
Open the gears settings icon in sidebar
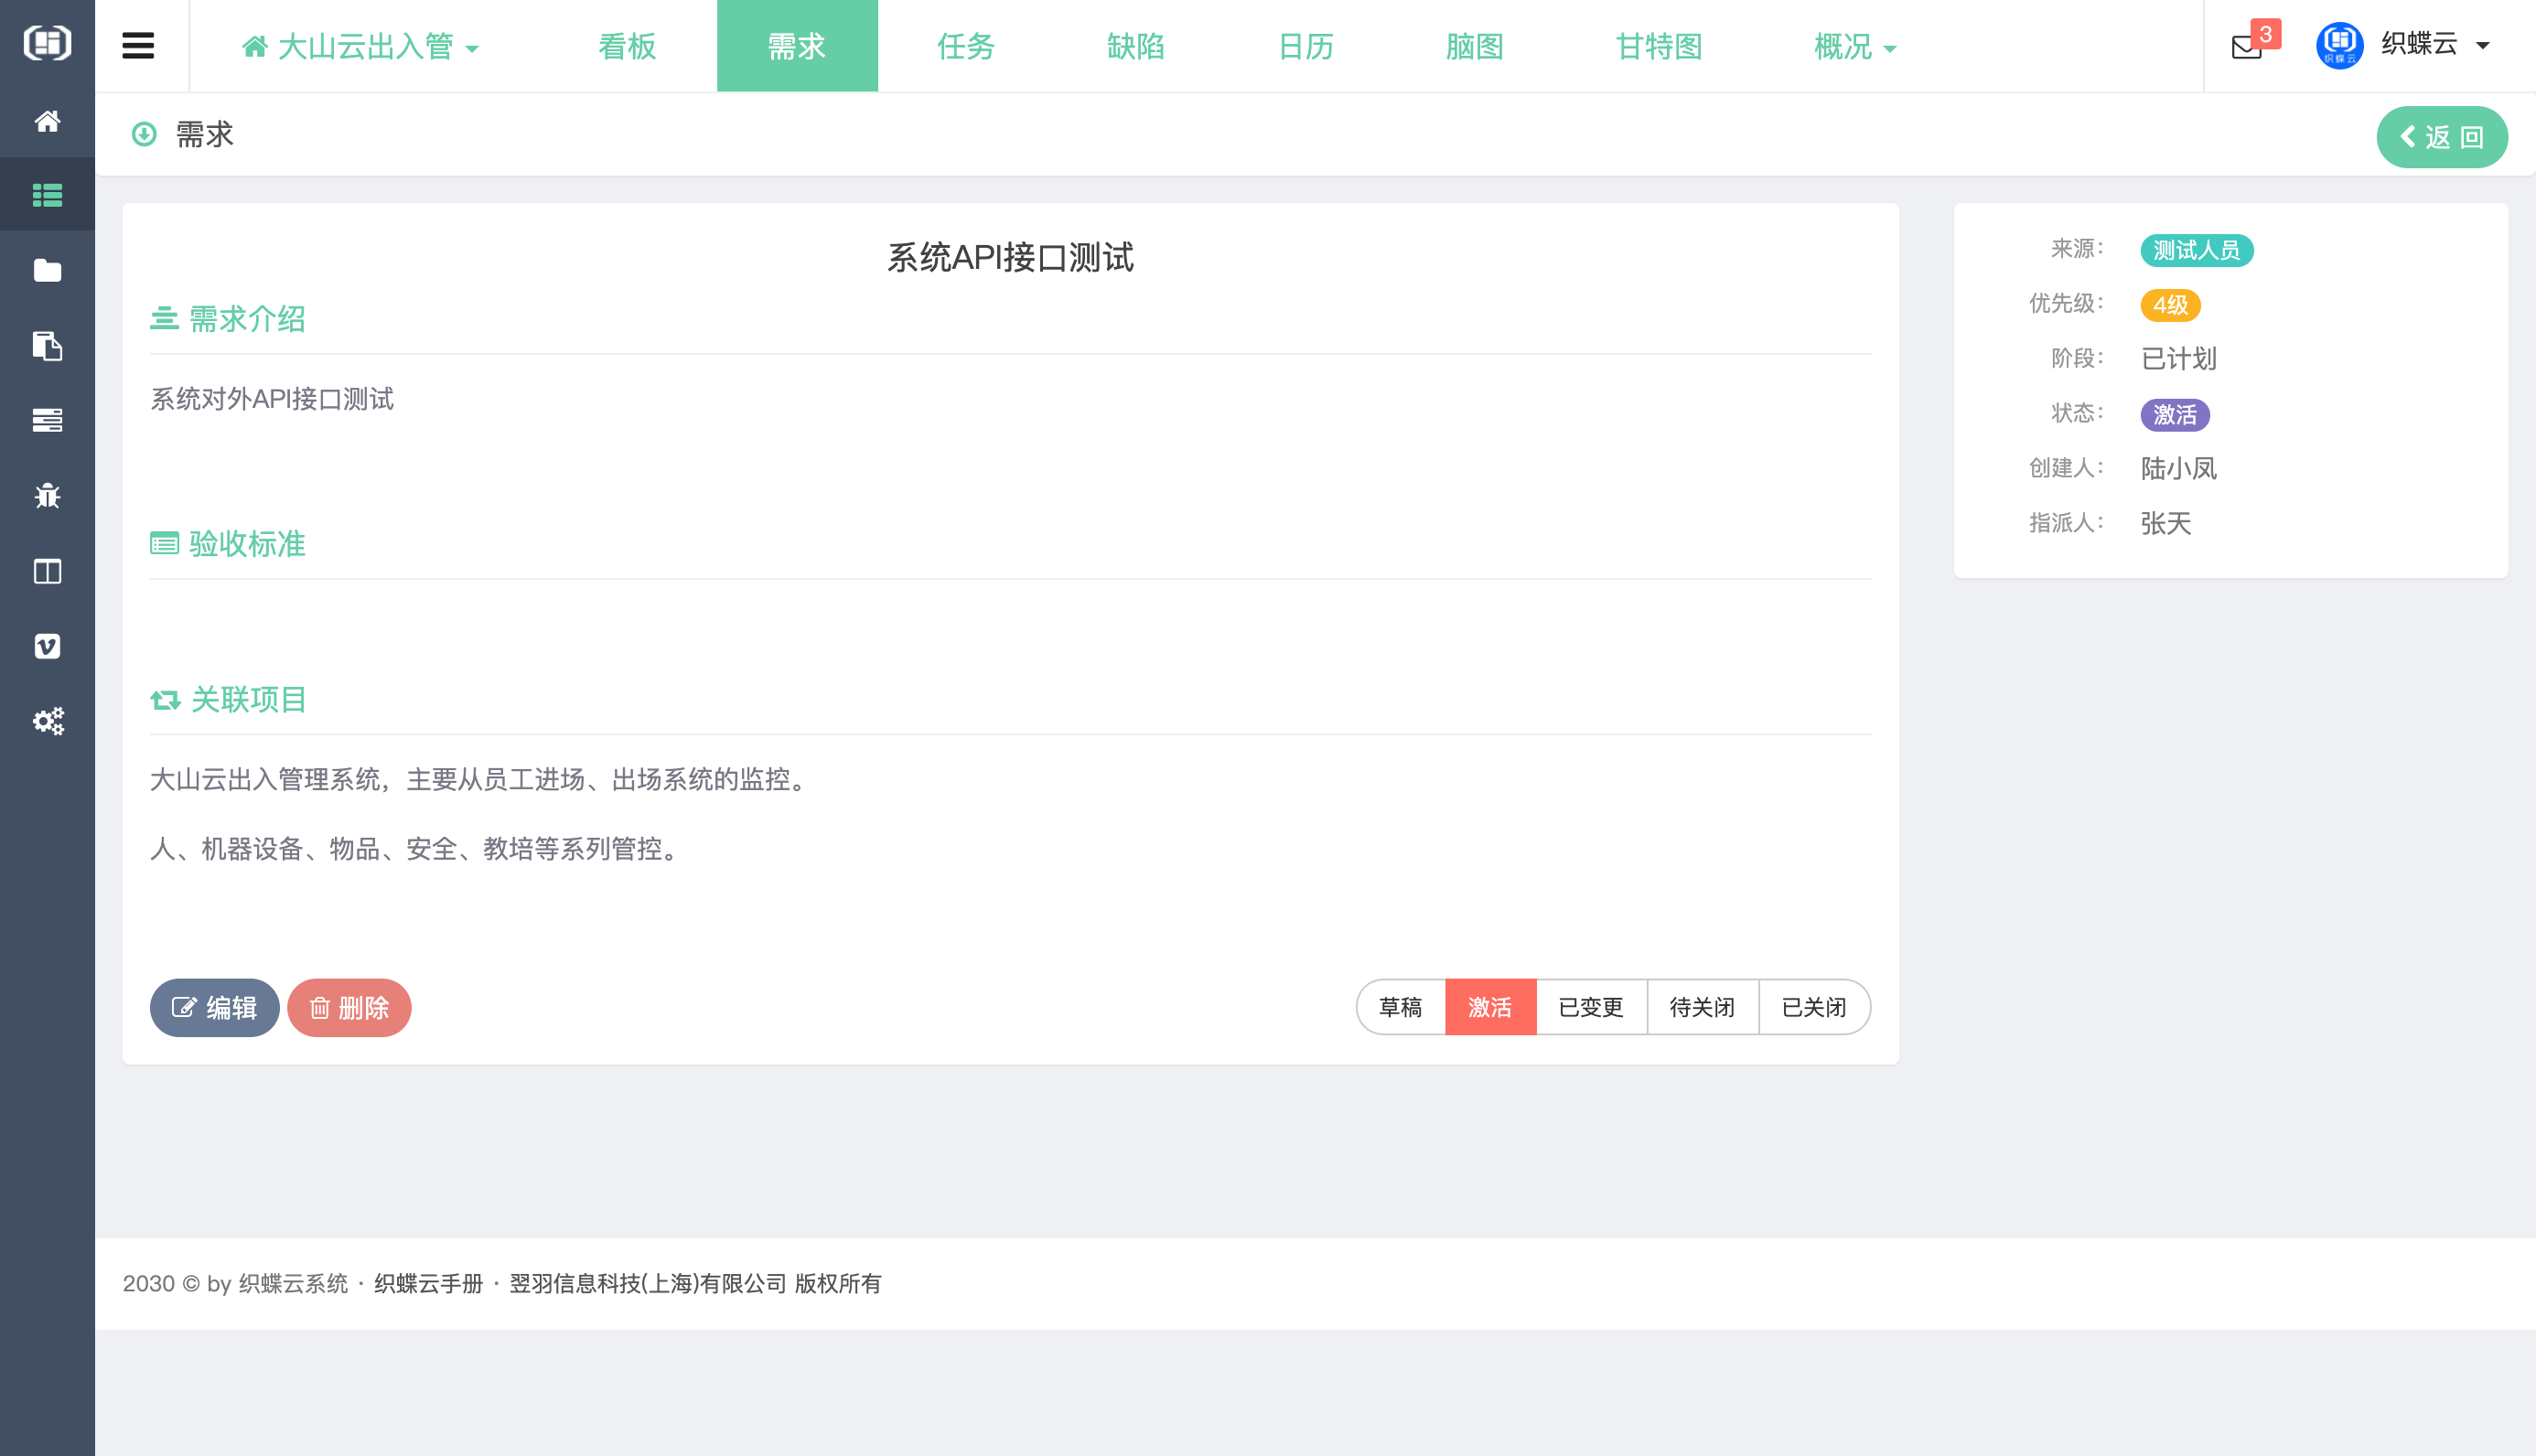[47, 721]
